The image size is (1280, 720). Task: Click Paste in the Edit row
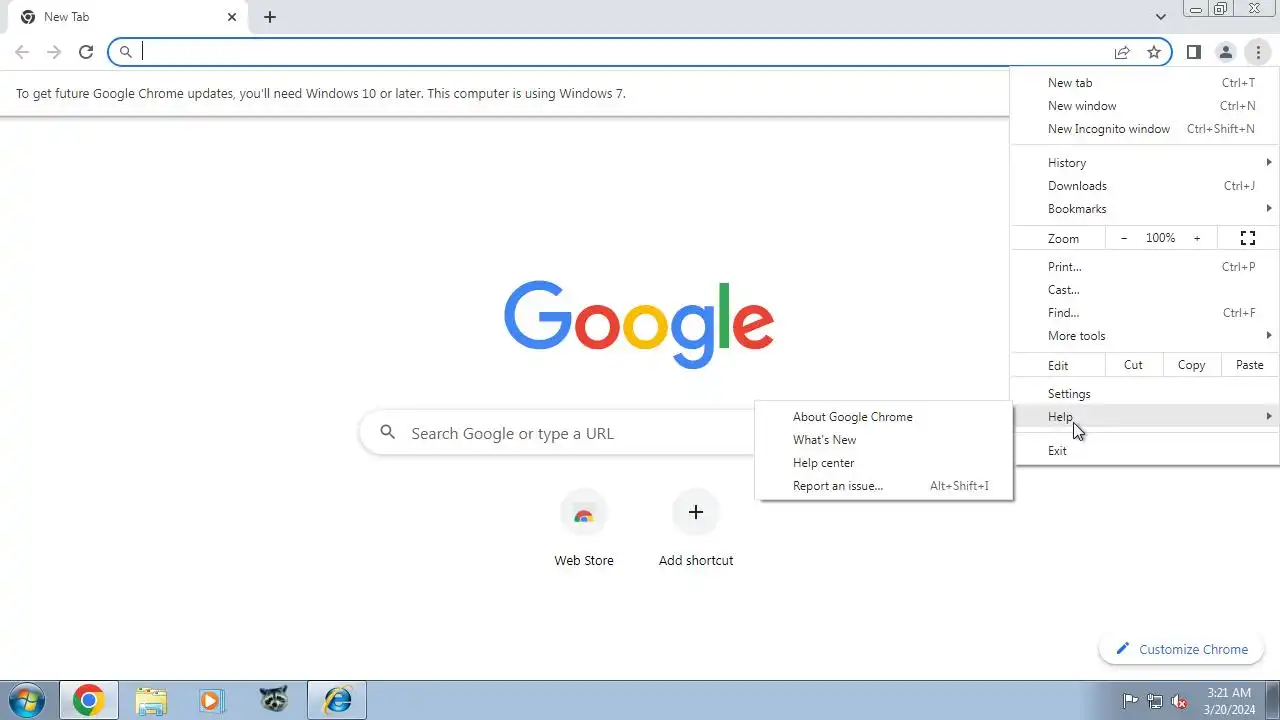click(x=1250, y=365)
